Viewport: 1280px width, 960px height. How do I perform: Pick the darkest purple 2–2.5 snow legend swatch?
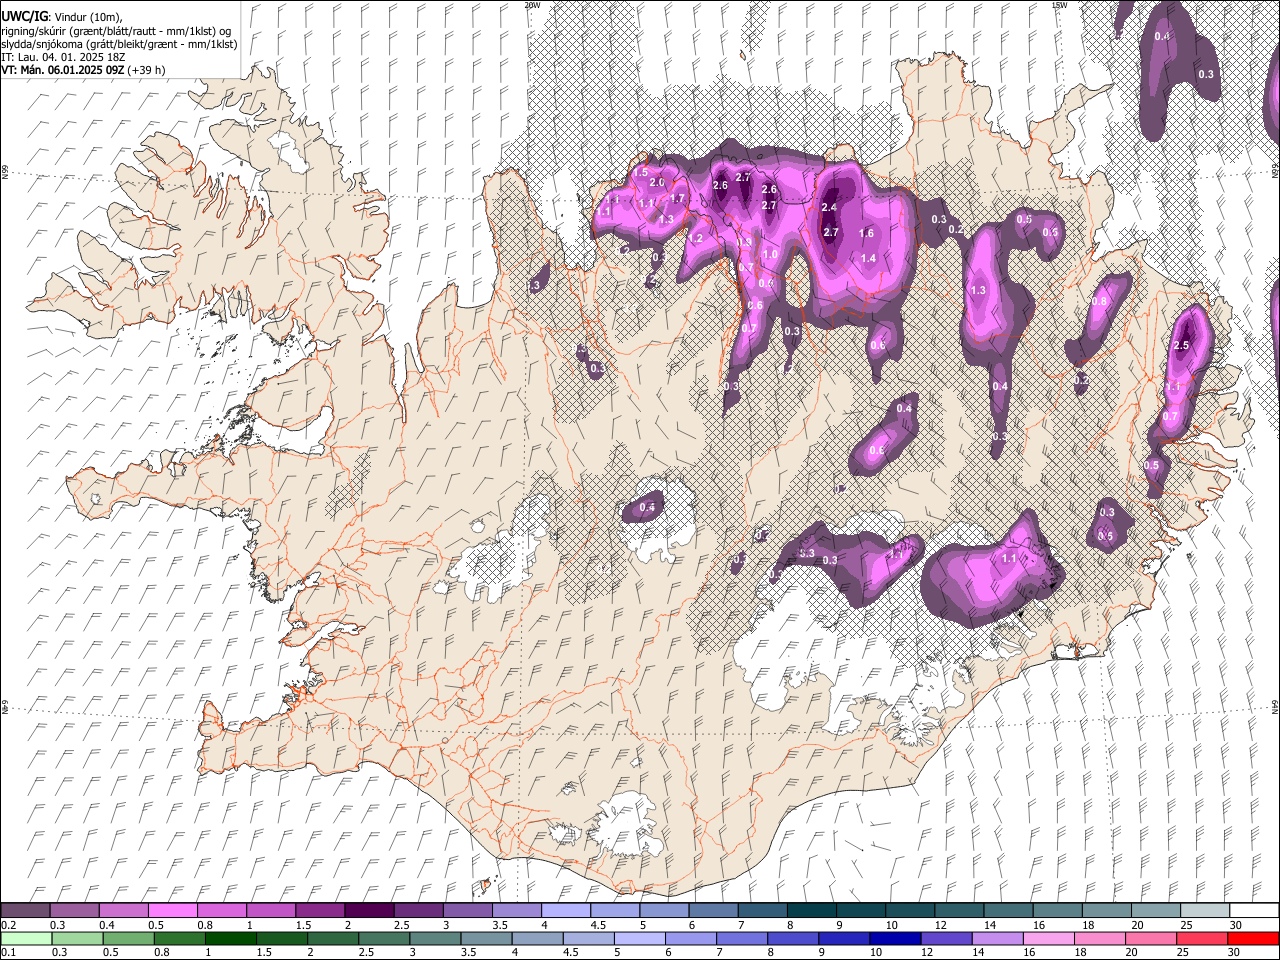point(369,911)
